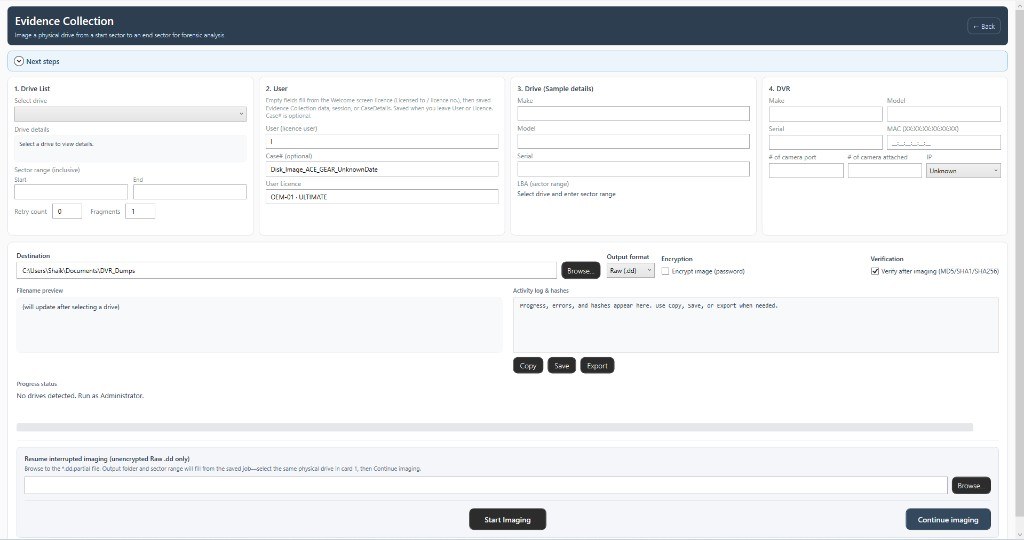1024x540 pixels.
Task: Click the Retry count field
Action: click(x=67, y=212)
